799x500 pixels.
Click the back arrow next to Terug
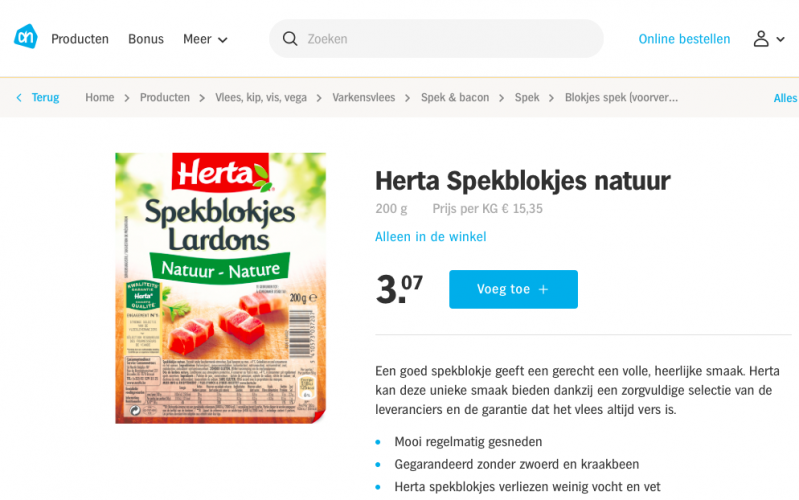pyautogui.click(x=19, y=97)
